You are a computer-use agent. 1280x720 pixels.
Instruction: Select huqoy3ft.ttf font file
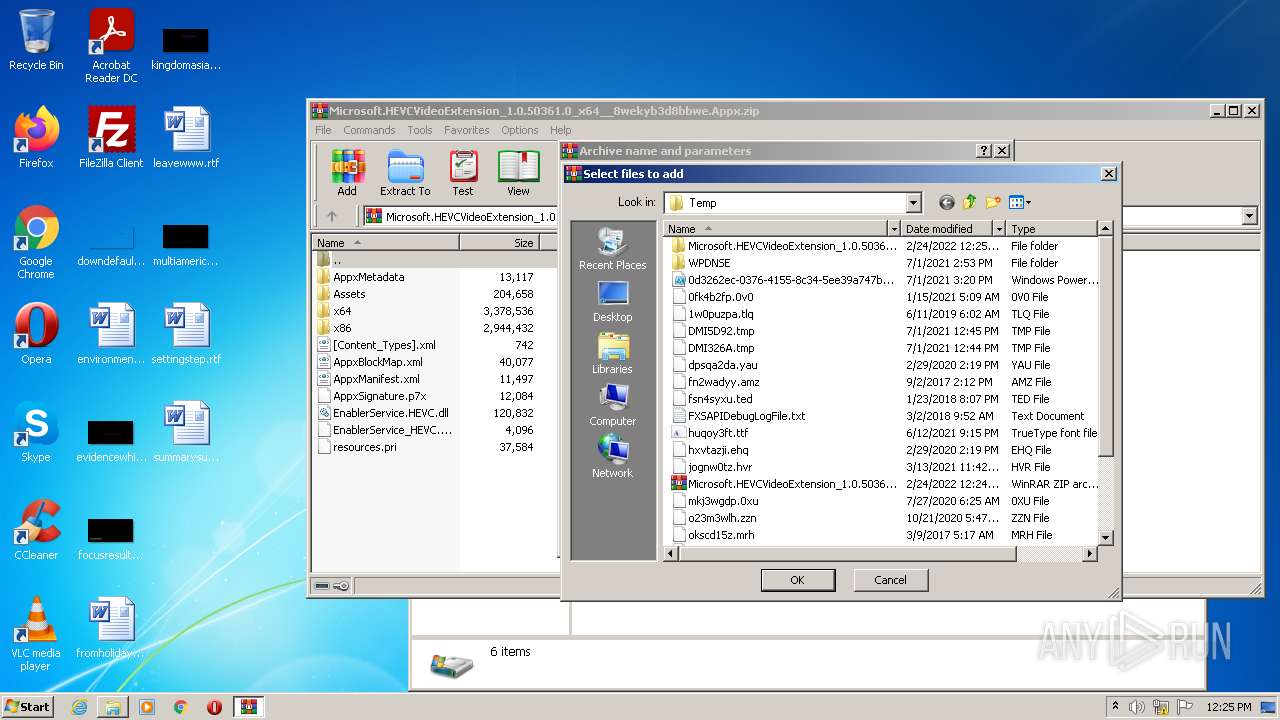click(718, 433)
